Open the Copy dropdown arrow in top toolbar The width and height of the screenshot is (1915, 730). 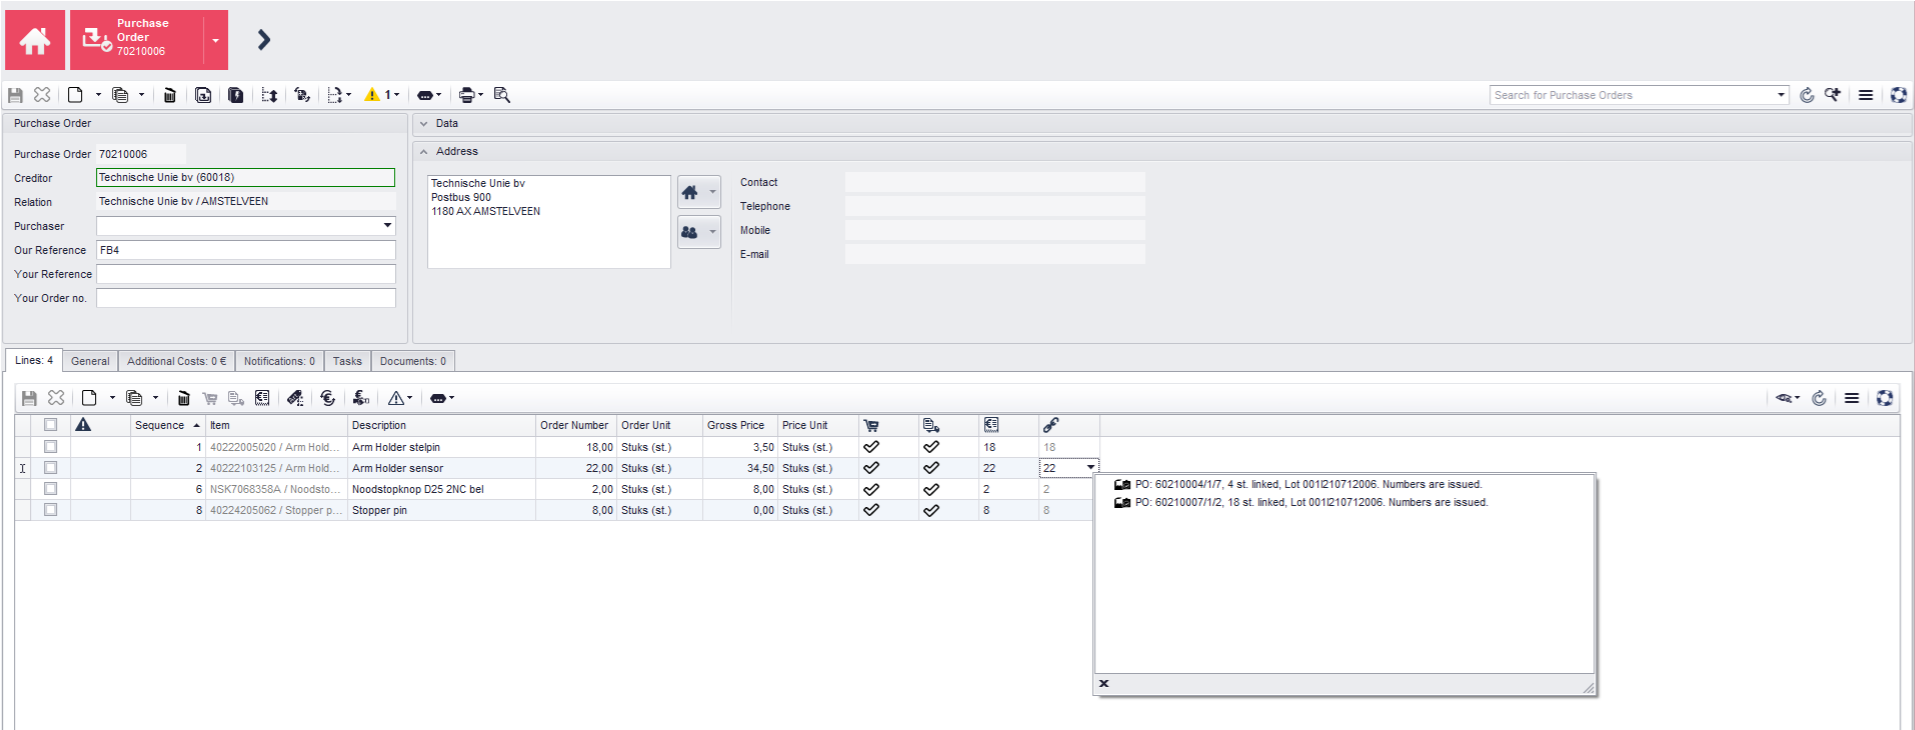[x=141, y=95]
